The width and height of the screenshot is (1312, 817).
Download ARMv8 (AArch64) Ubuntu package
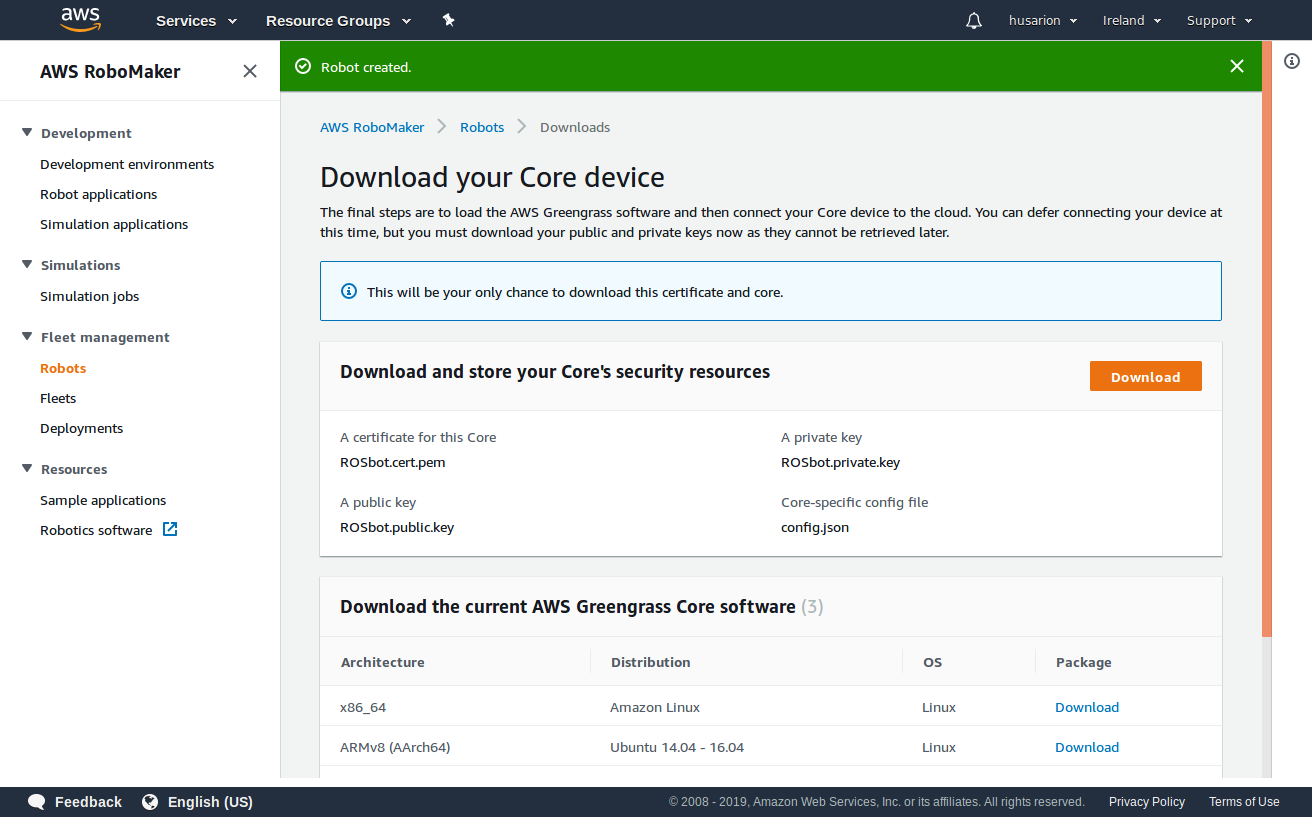click(x=1087, y=747)
